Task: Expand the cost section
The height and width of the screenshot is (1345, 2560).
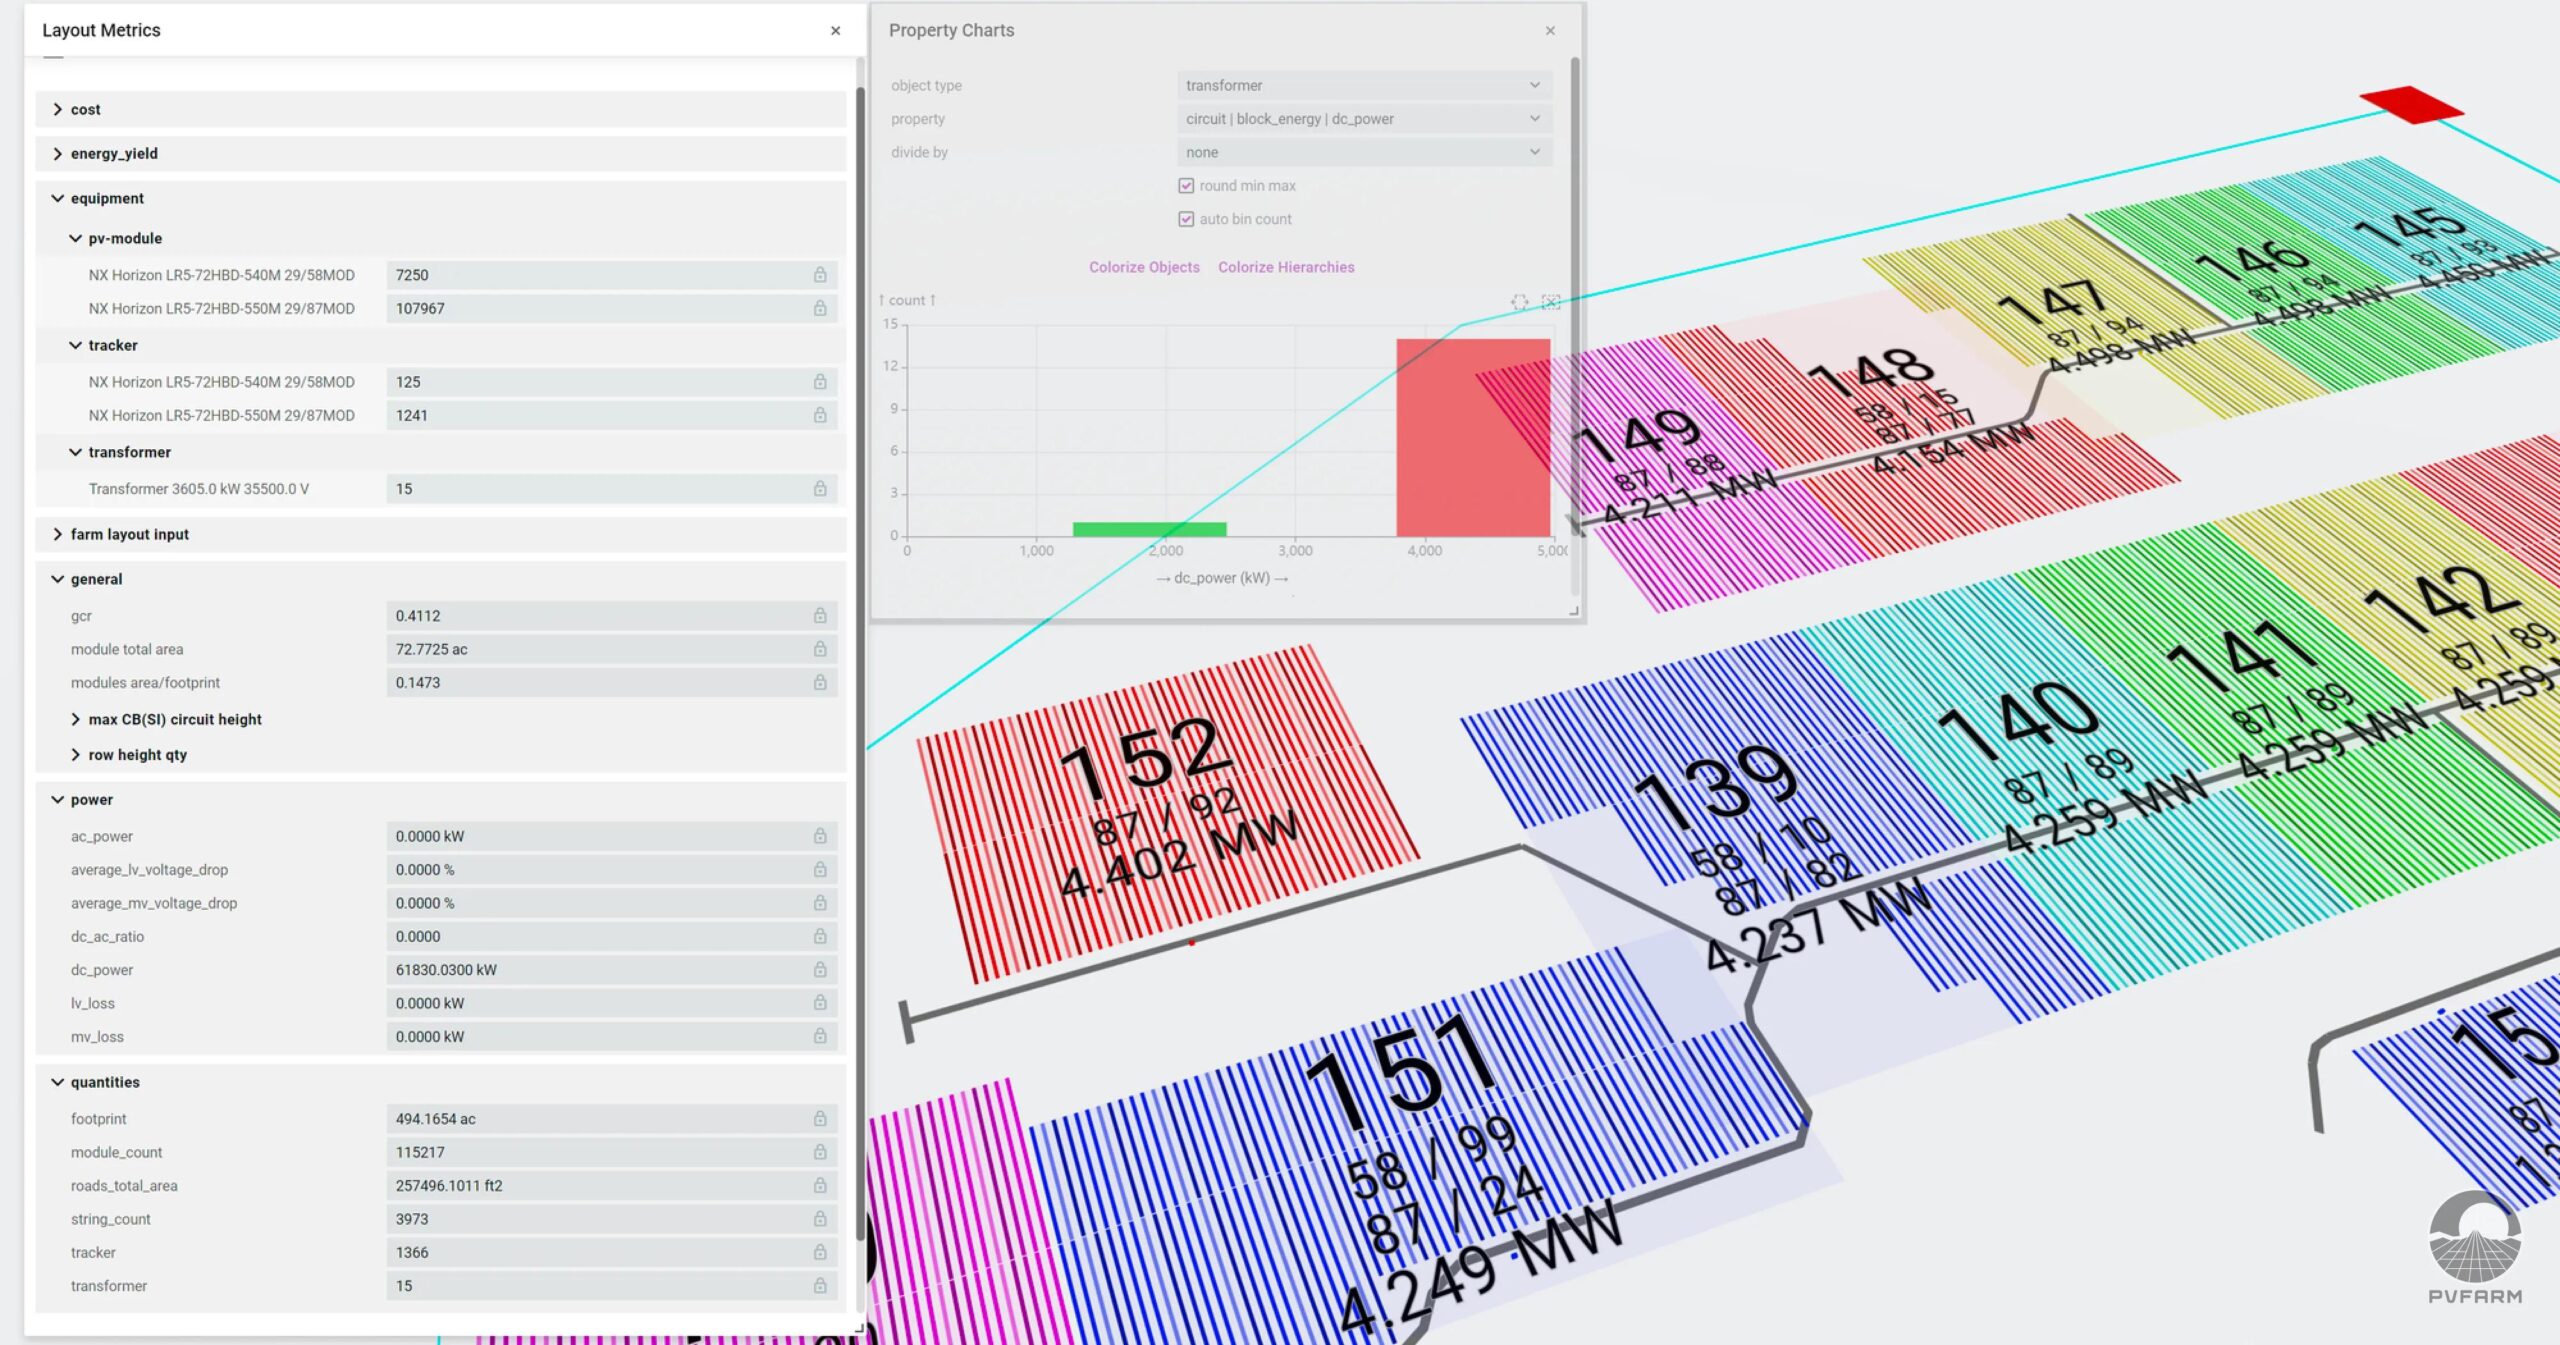Action: [441, 109]
